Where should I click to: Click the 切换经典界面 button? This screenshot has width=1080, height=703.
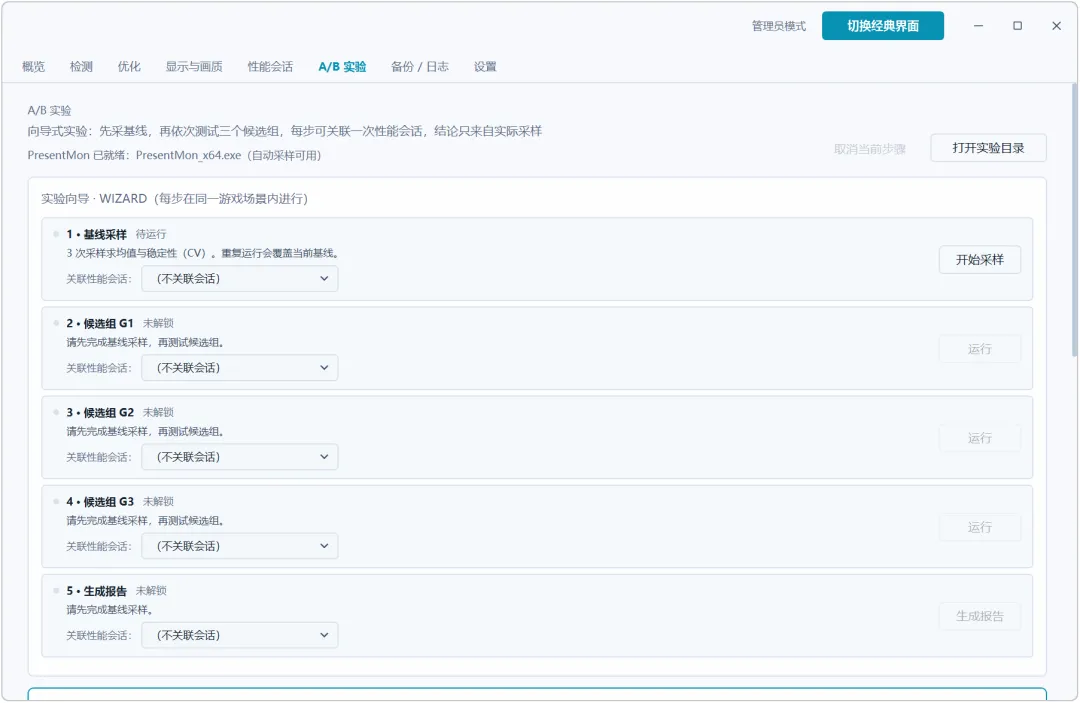tap(882, 26)
